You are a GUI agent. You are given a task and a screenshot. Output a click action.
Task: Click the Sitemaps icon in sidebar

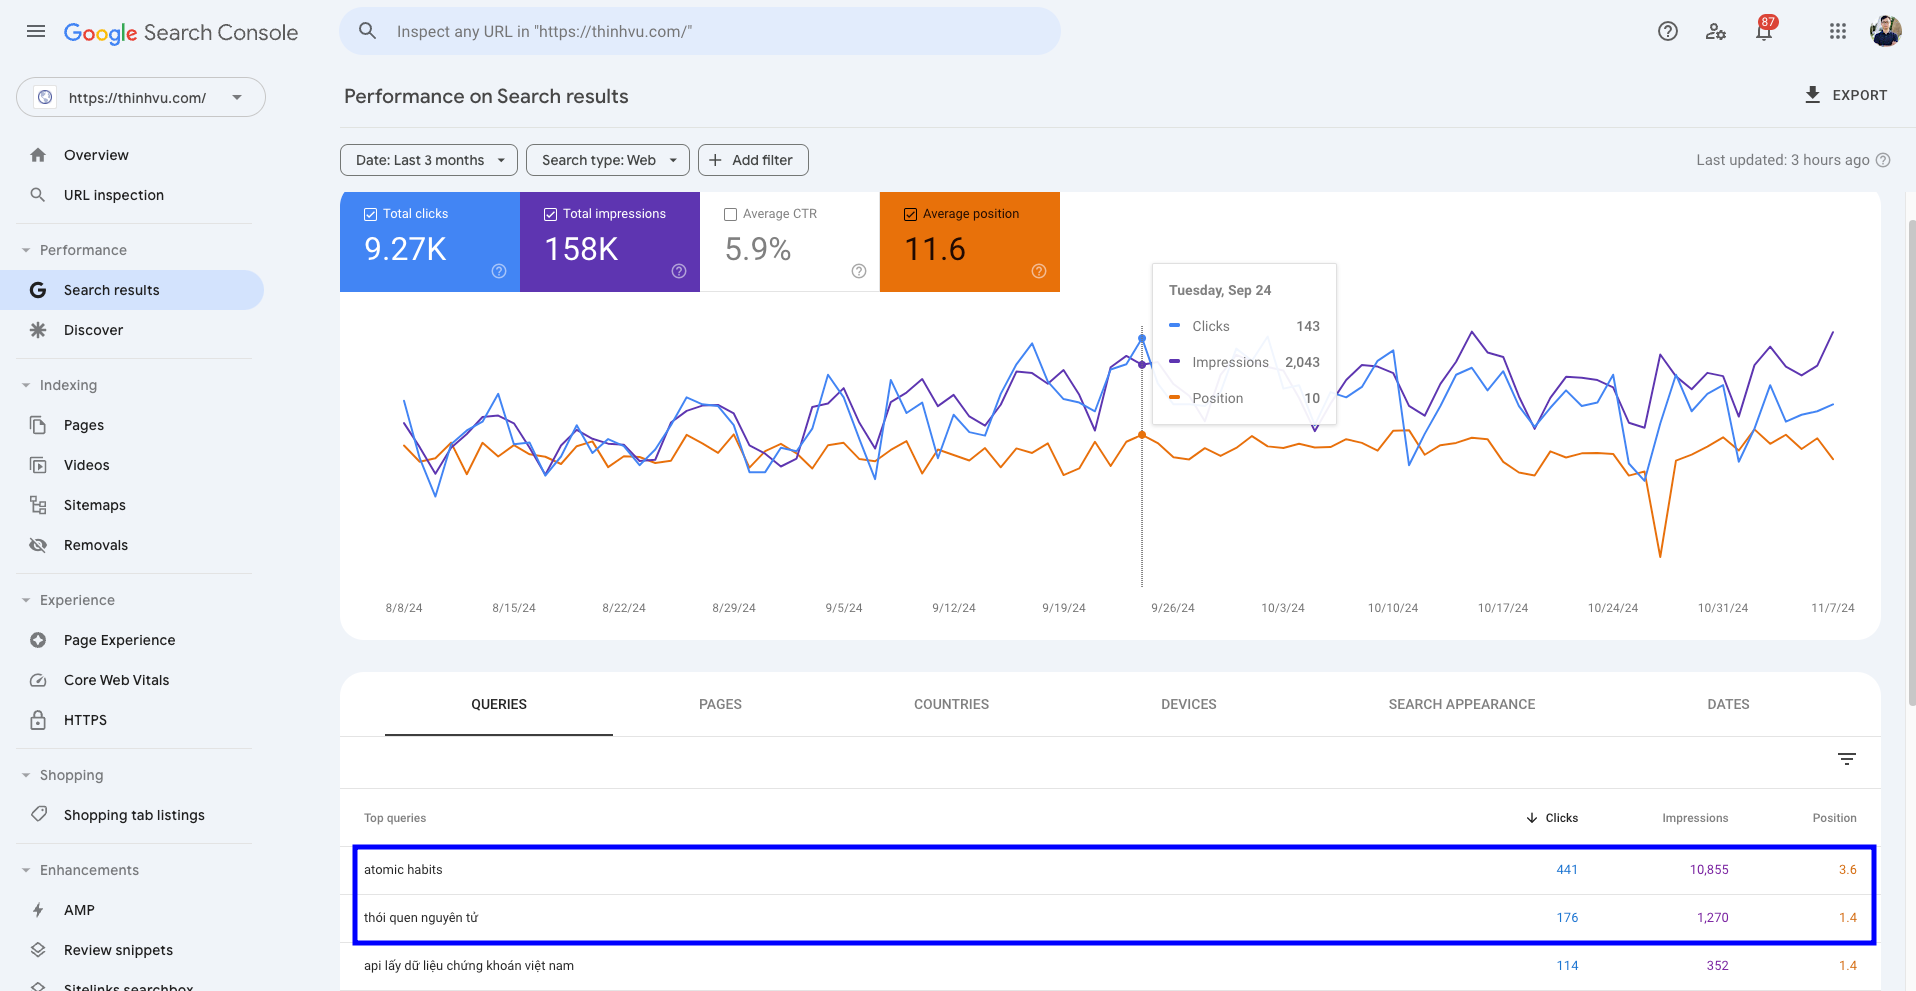[38, 505]
